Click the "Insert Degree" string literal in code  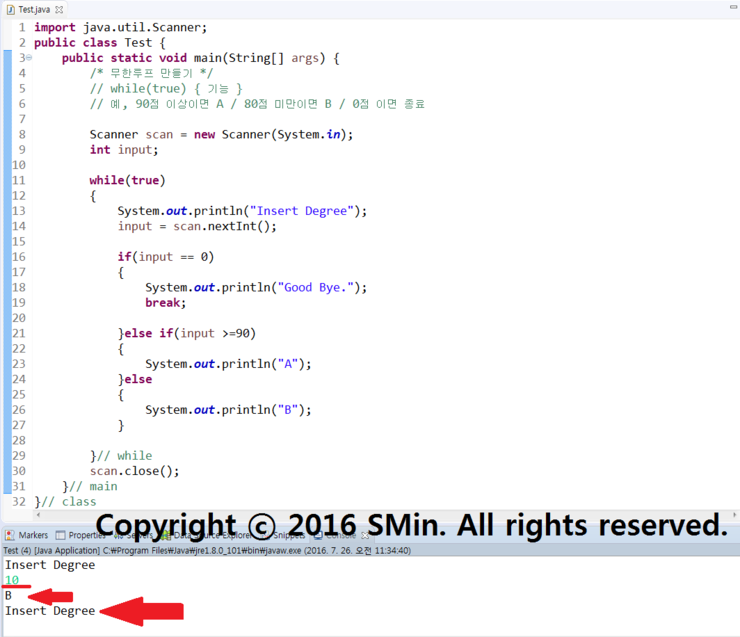[302, 211]
